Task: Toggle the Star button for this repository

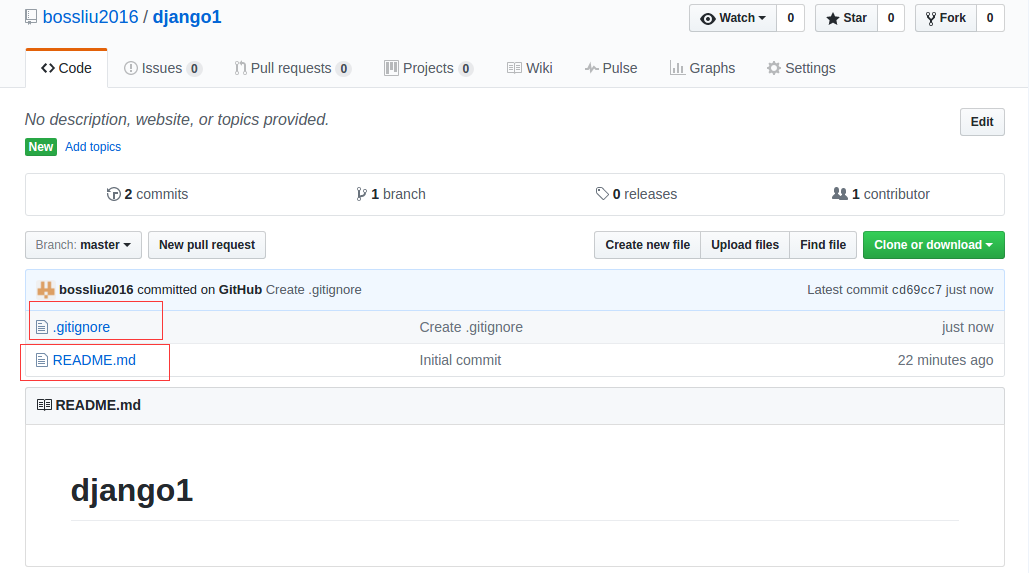Action: (846, 18)
